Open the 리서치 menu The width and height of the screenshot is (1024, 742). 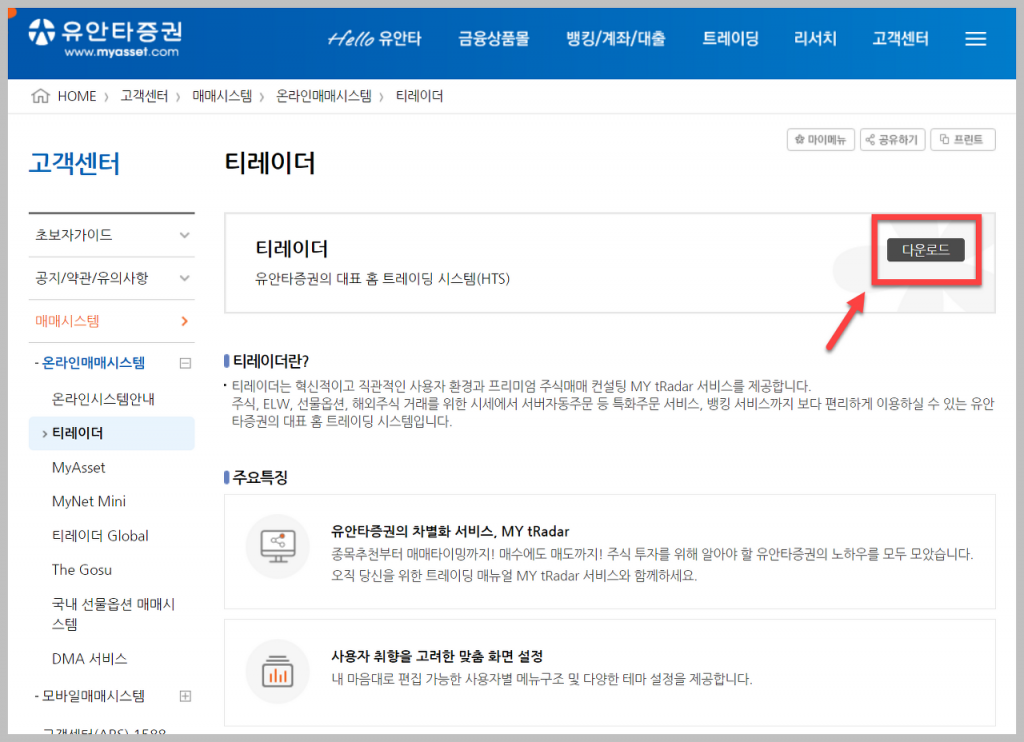(815, 39)
